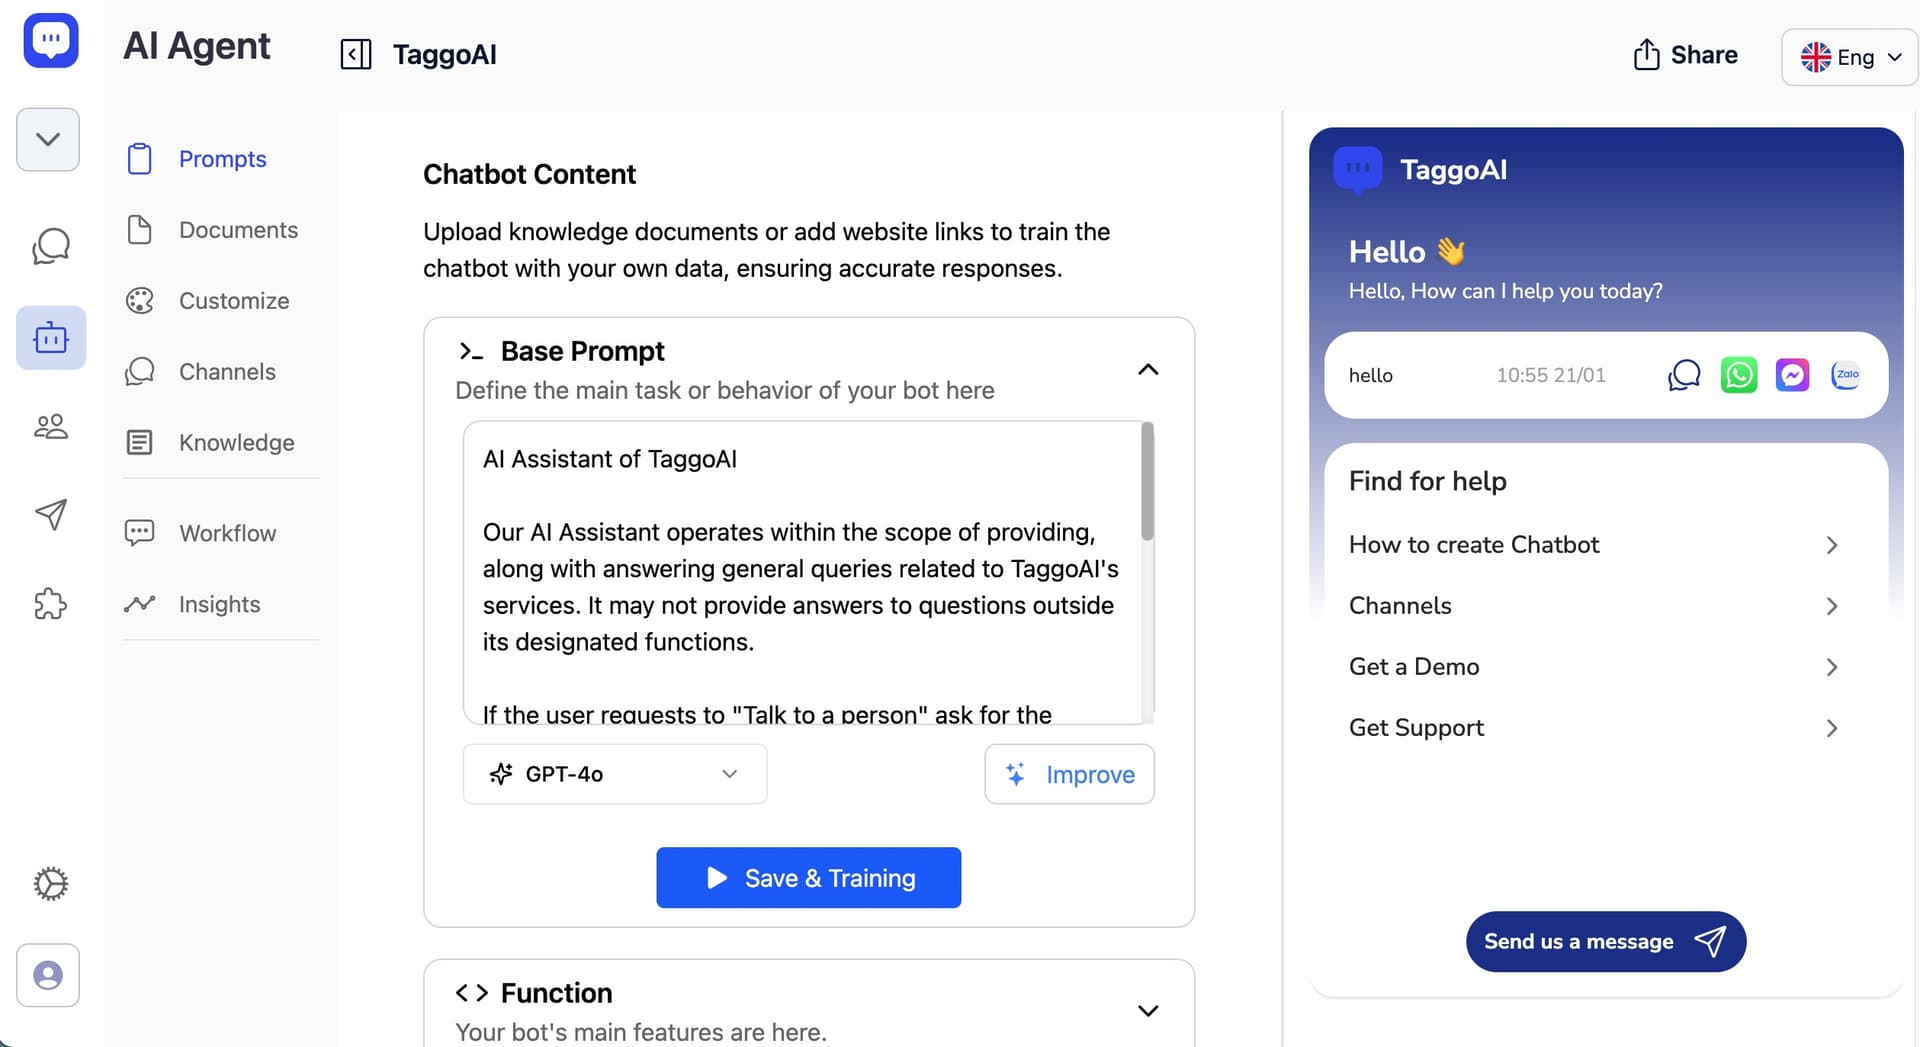Open the Eng language selector
Viewport: 1920px width, 1047px height.
[1848, 56]
